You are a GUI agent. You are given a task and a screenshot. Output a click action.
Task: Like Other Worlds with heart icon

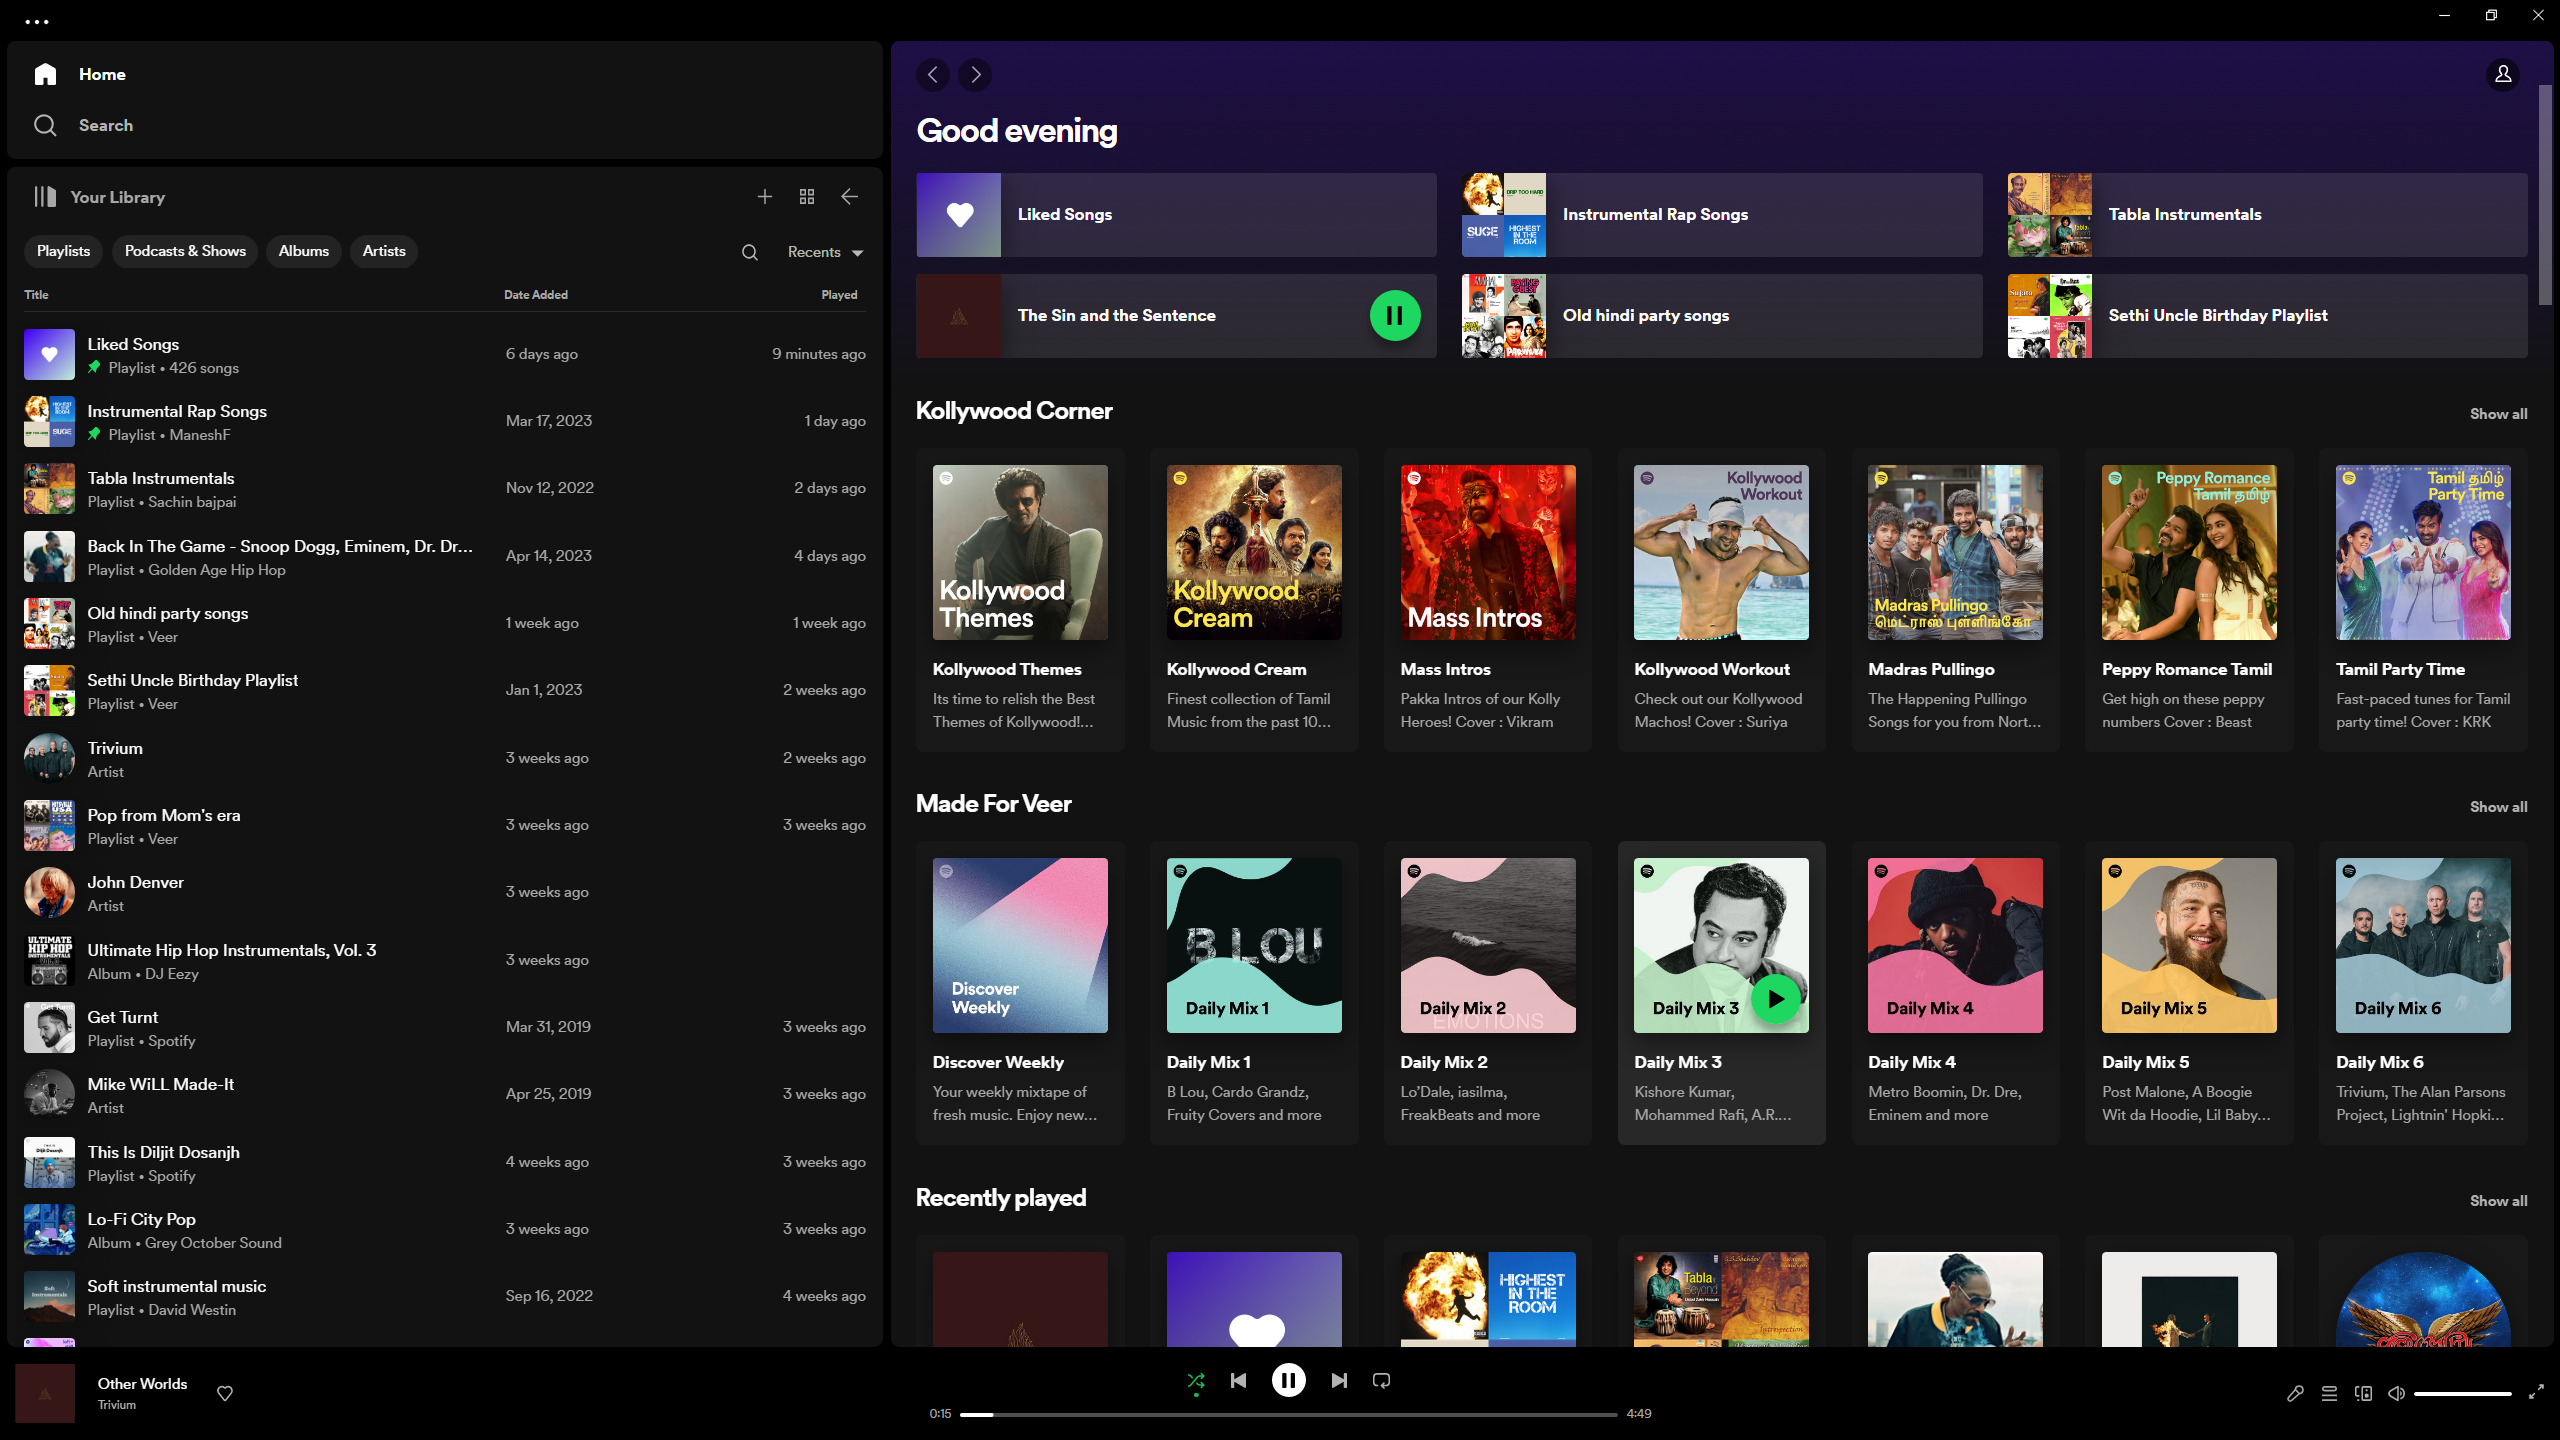point(225,1393)
